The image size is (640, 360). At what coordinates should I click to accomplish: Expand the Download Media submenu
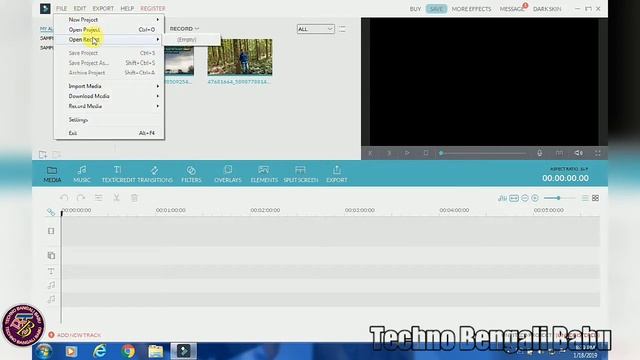point(109,96)
